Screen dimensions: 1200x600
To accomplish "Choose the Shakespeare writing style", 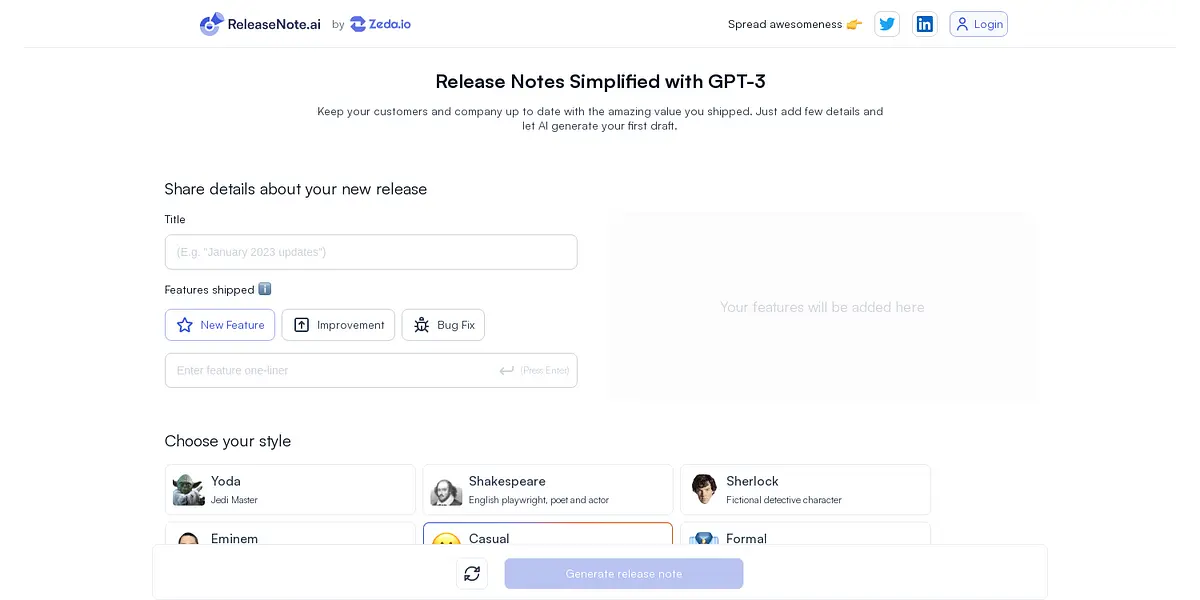I will [547, 489].
